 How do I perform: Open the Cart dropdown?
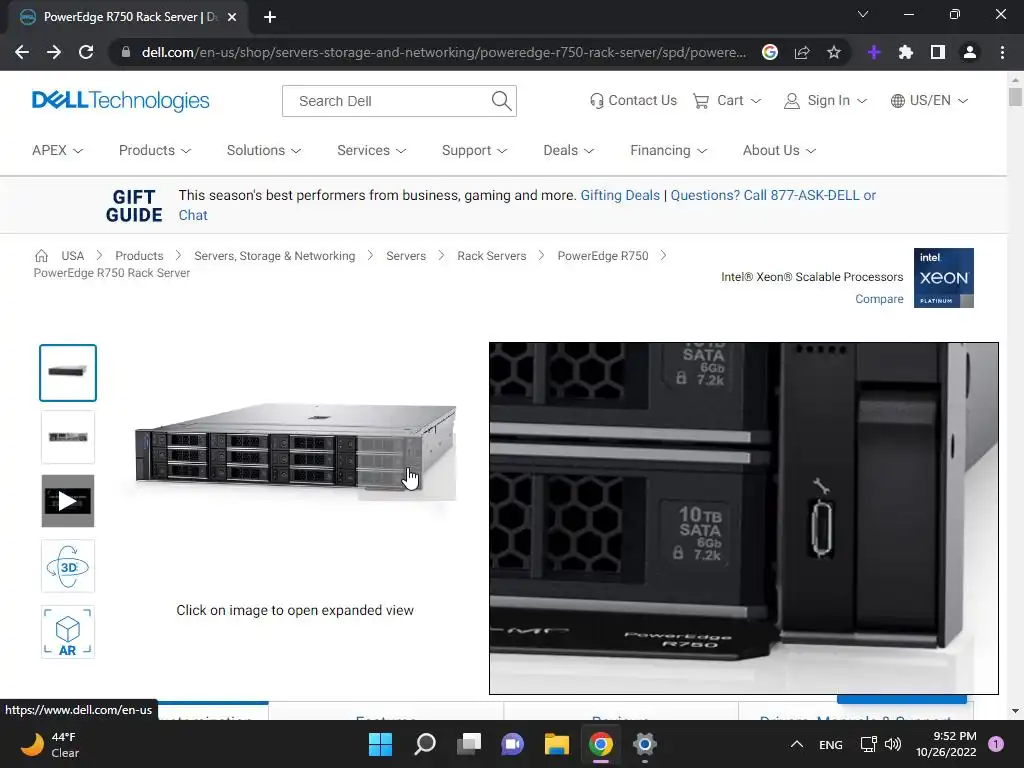[739, 101]
